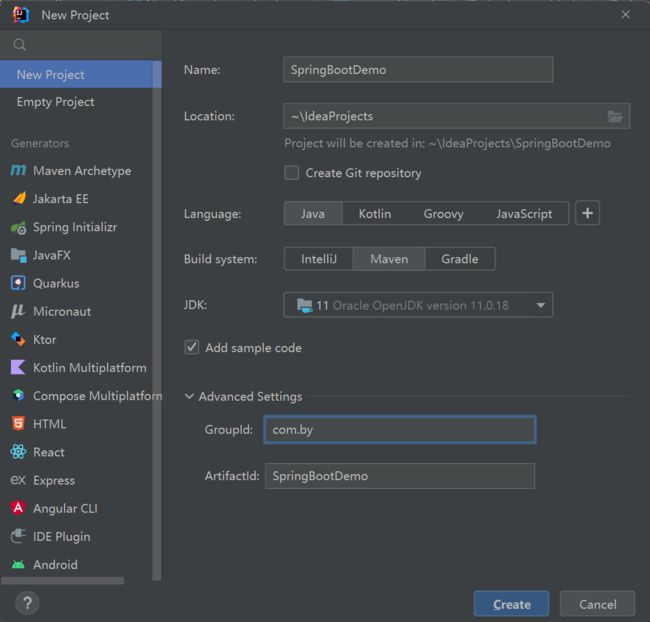Select New Project in sidebar
The width and height of the screenshot is (650, 622).
pos(76,75)
